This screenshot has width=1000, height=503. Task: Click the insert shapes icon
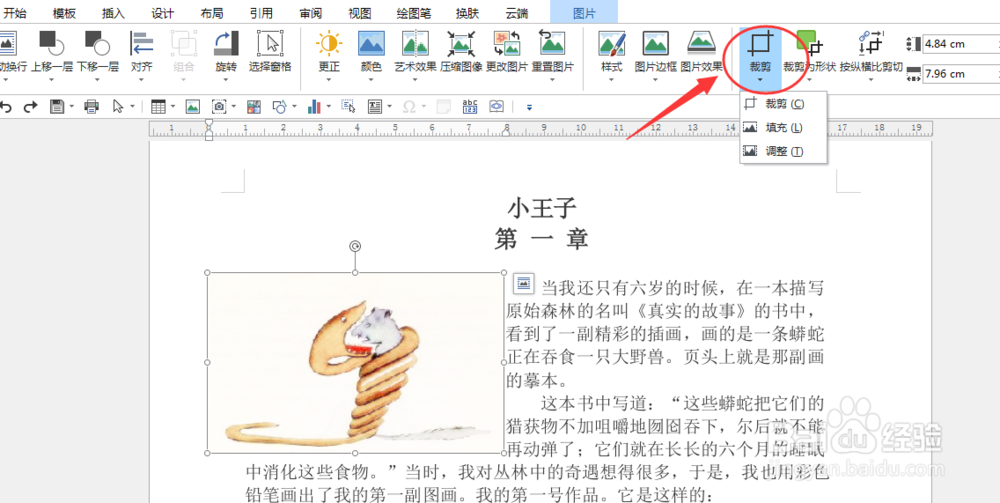coord(279,107)
